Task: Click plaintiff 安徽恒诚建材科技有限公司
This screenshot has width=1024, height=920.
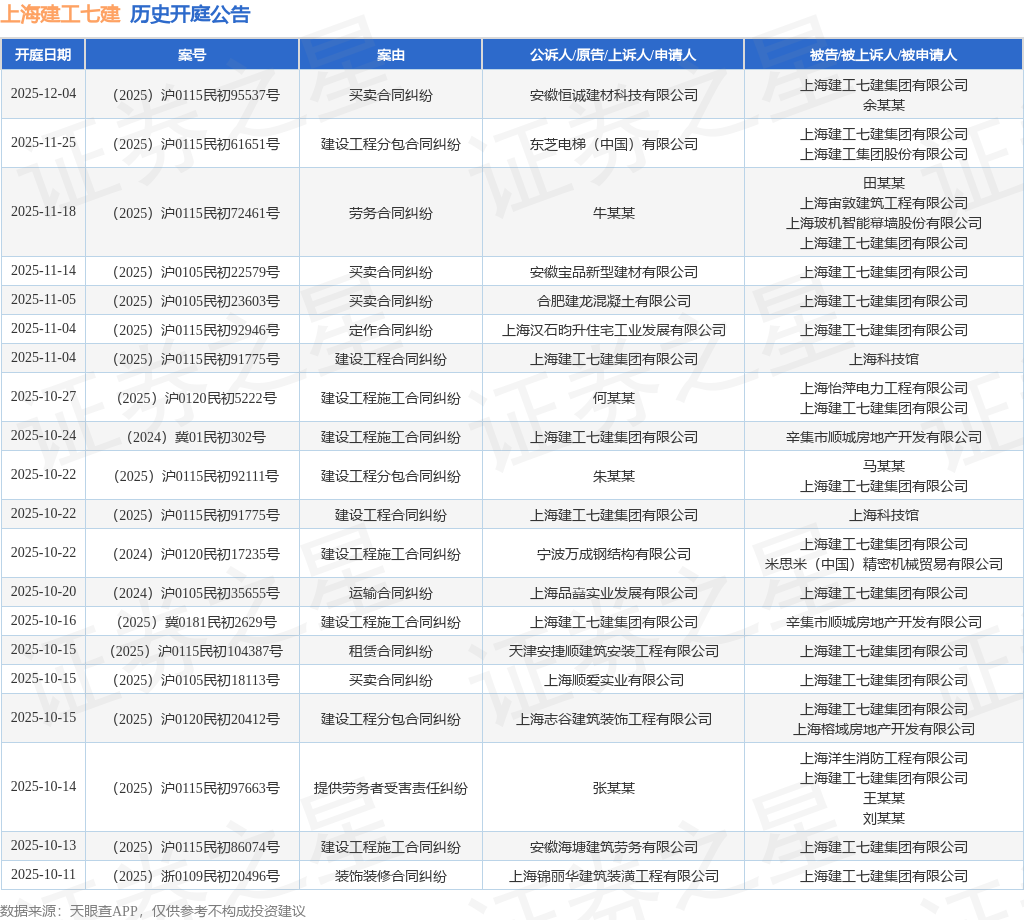Action: [x=613, y=95]
